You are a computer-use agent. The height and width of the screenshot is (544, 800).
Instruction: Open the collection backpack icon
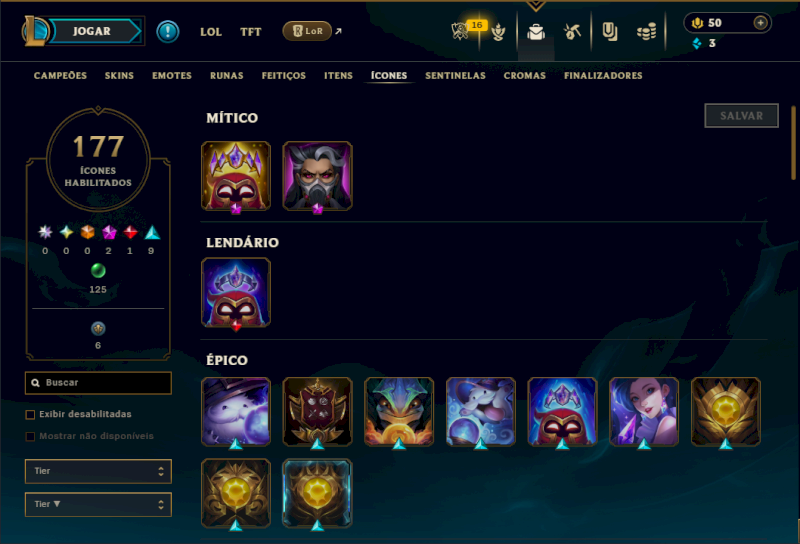point(536,32)
